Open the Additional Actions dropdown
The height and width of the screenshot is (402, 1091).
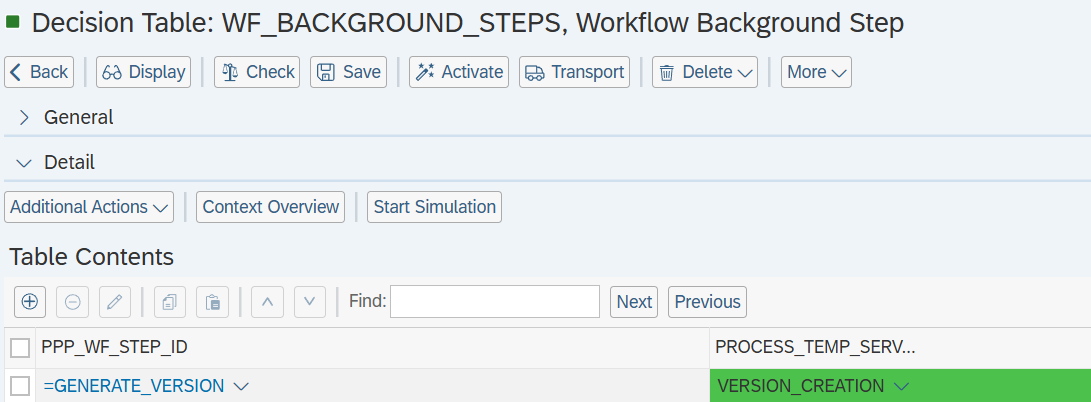pyautogui.click(x=89, y=207)
